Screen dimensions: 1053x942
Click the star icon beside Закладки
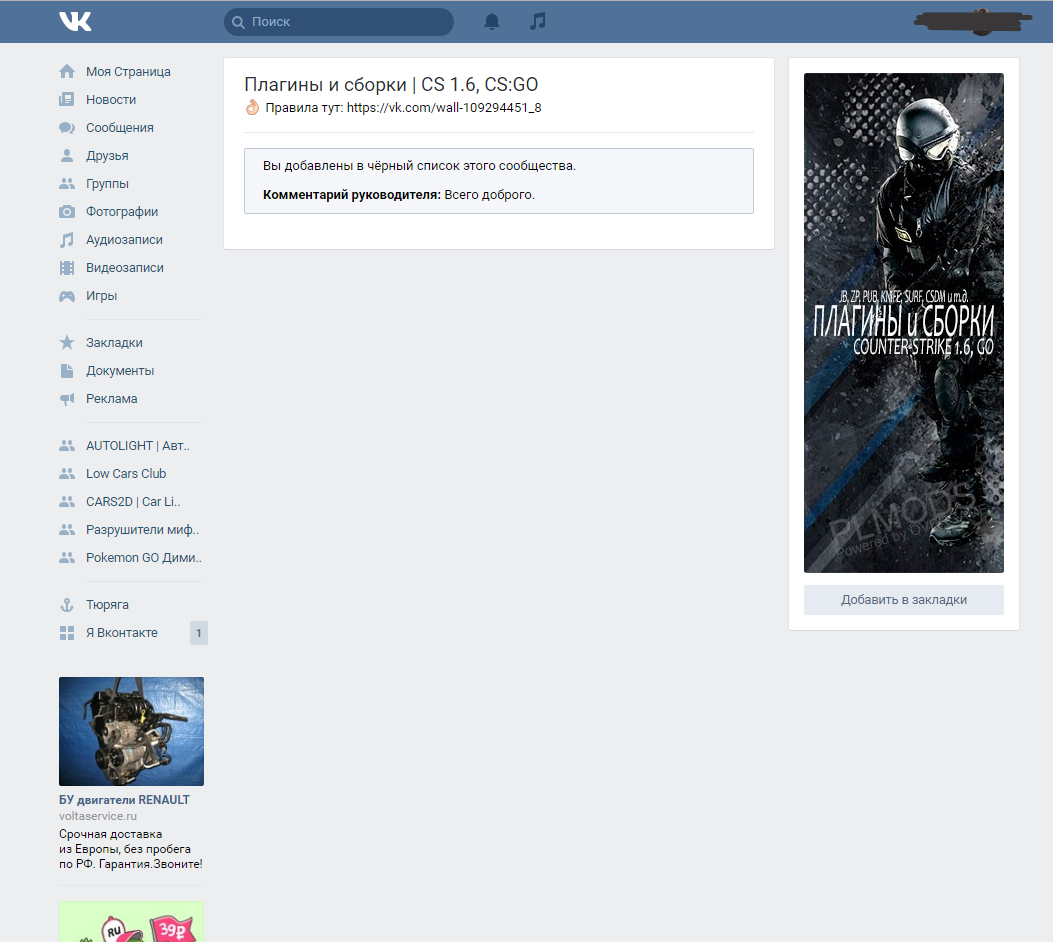pos(66,342)
